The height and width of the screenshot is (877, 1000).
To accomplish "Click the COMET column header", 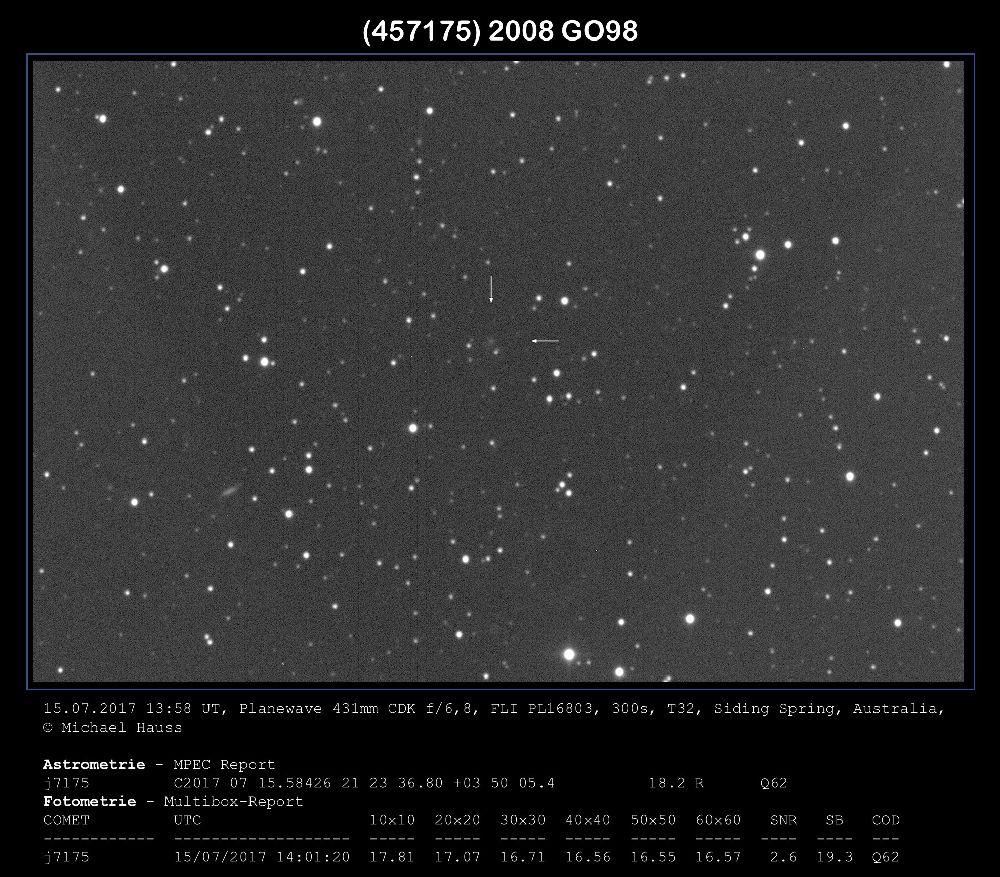I will tap(66, 820).
